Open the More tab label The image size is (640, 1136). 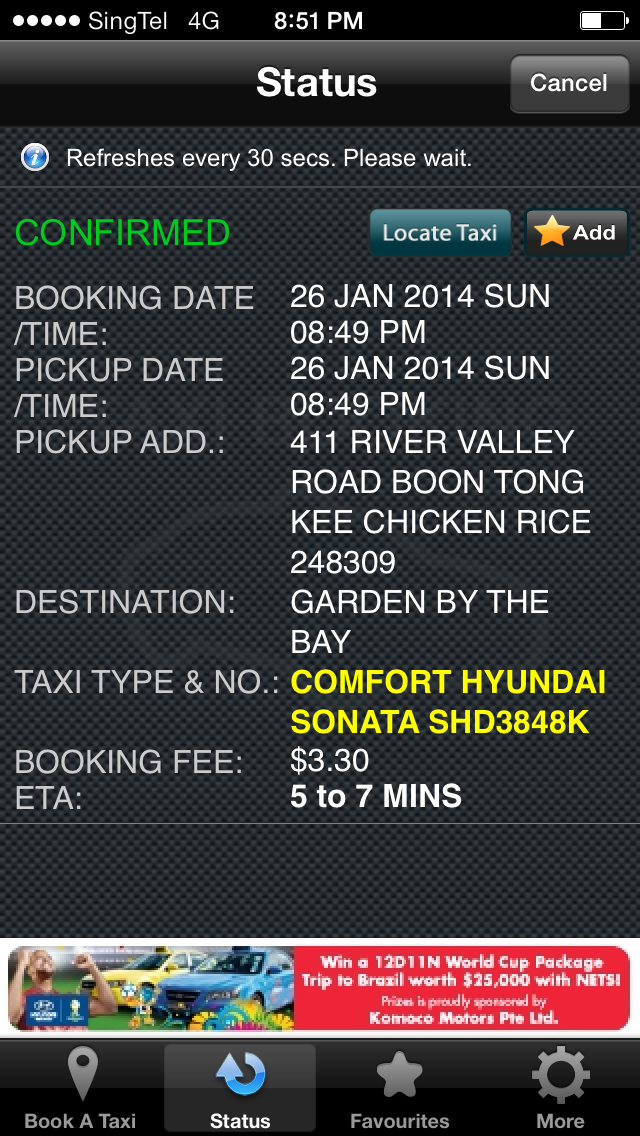560,1121
